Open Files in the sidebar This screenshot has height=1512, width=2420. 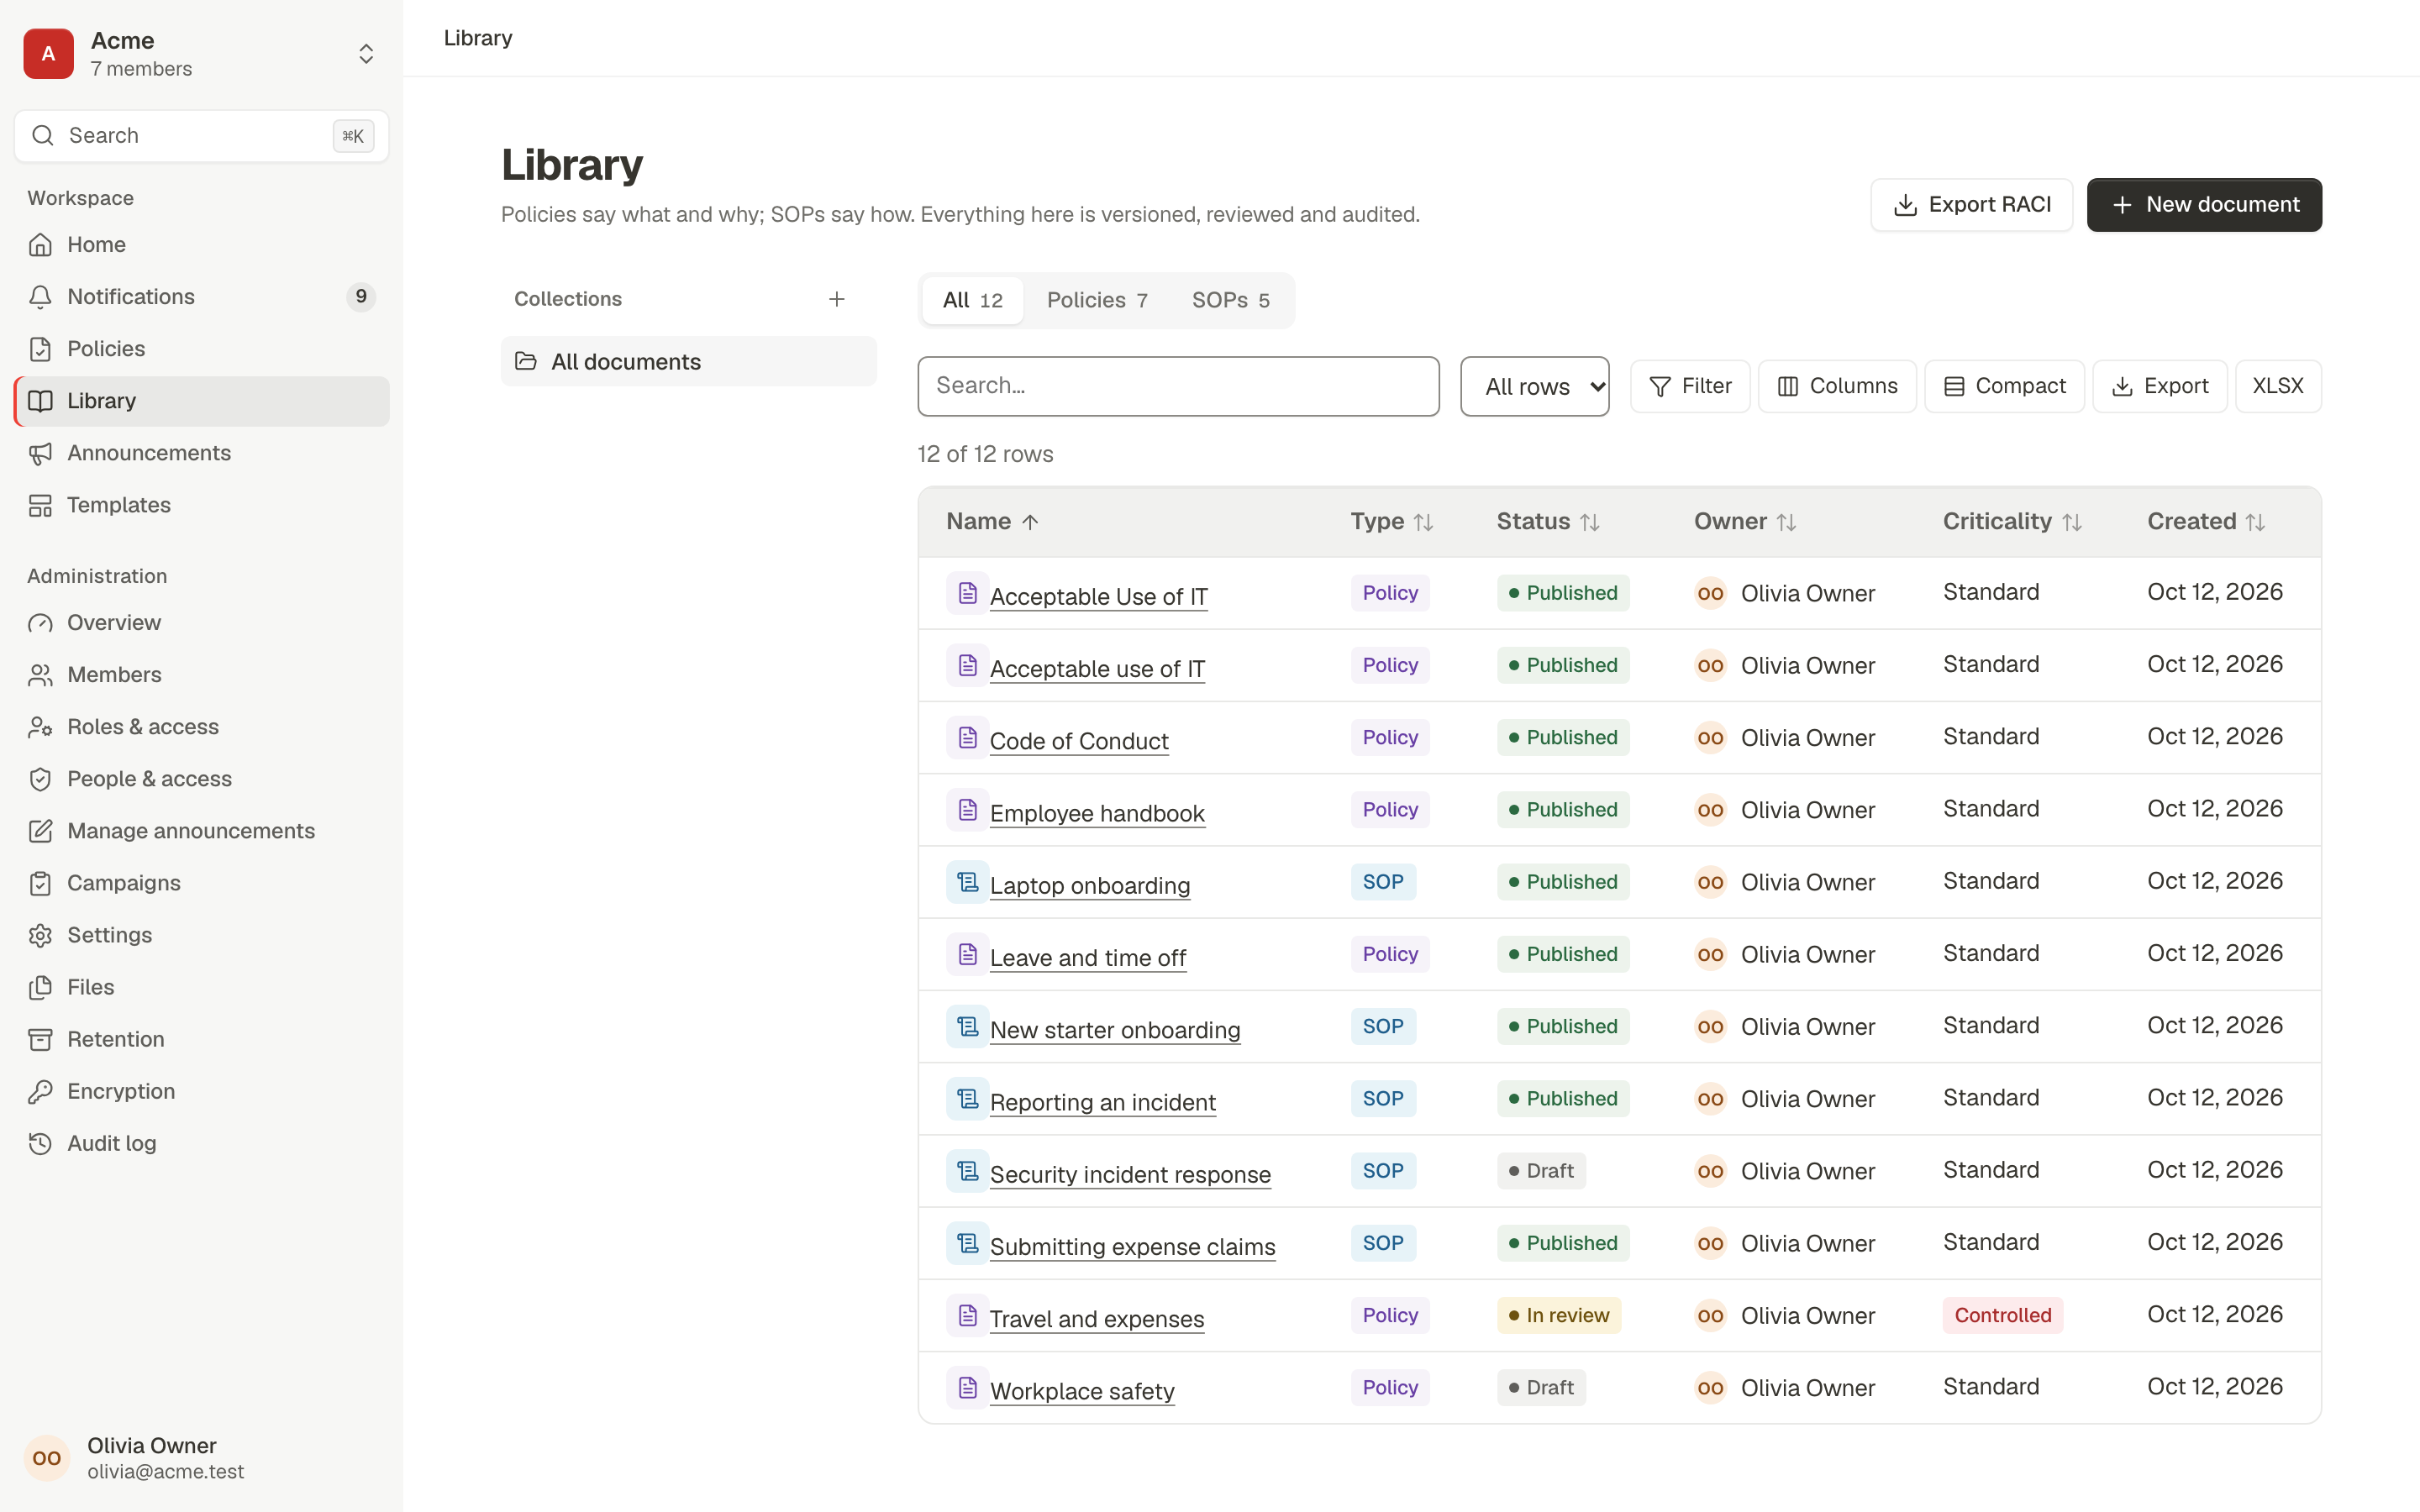(x=201, y=987)
